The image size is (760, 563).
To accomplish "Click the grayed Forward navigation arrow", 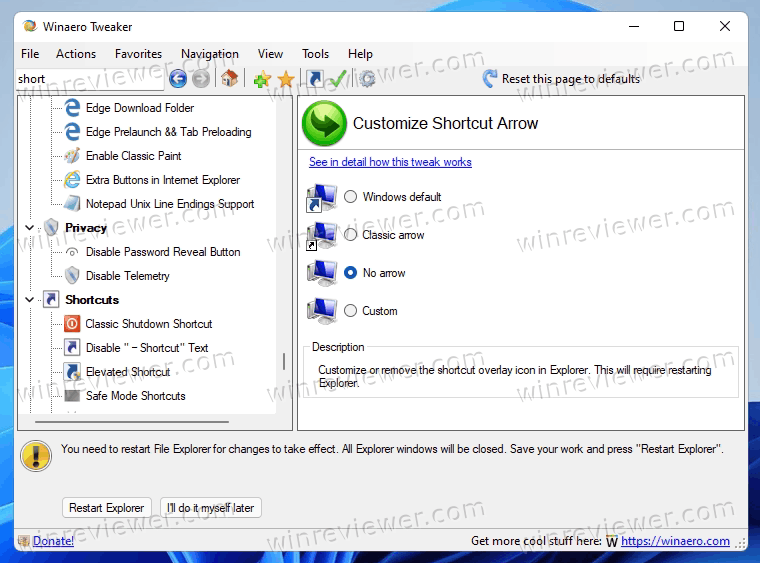I will tap(201, 78).
